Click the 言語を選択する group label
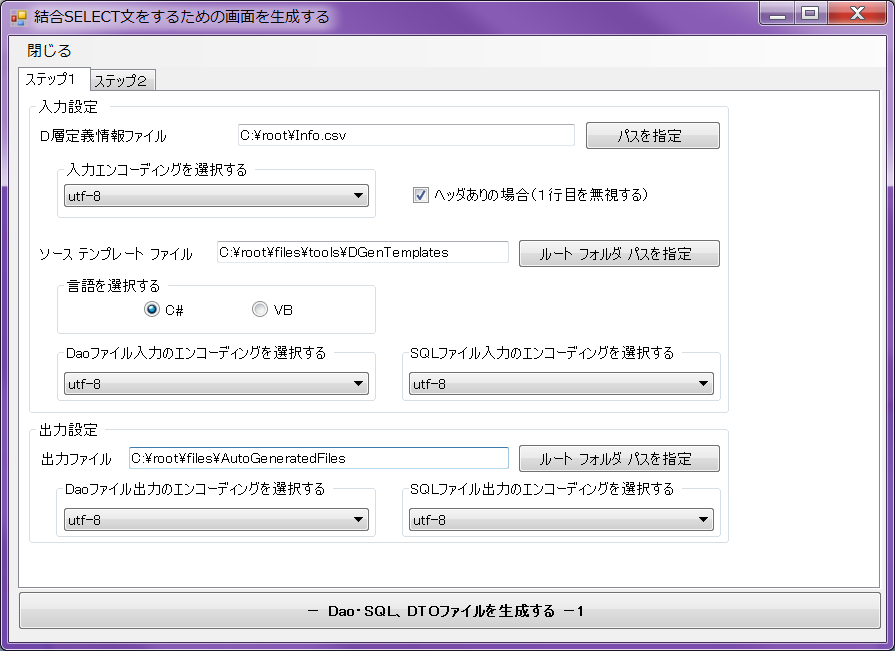895x651 pixels. 114,285
